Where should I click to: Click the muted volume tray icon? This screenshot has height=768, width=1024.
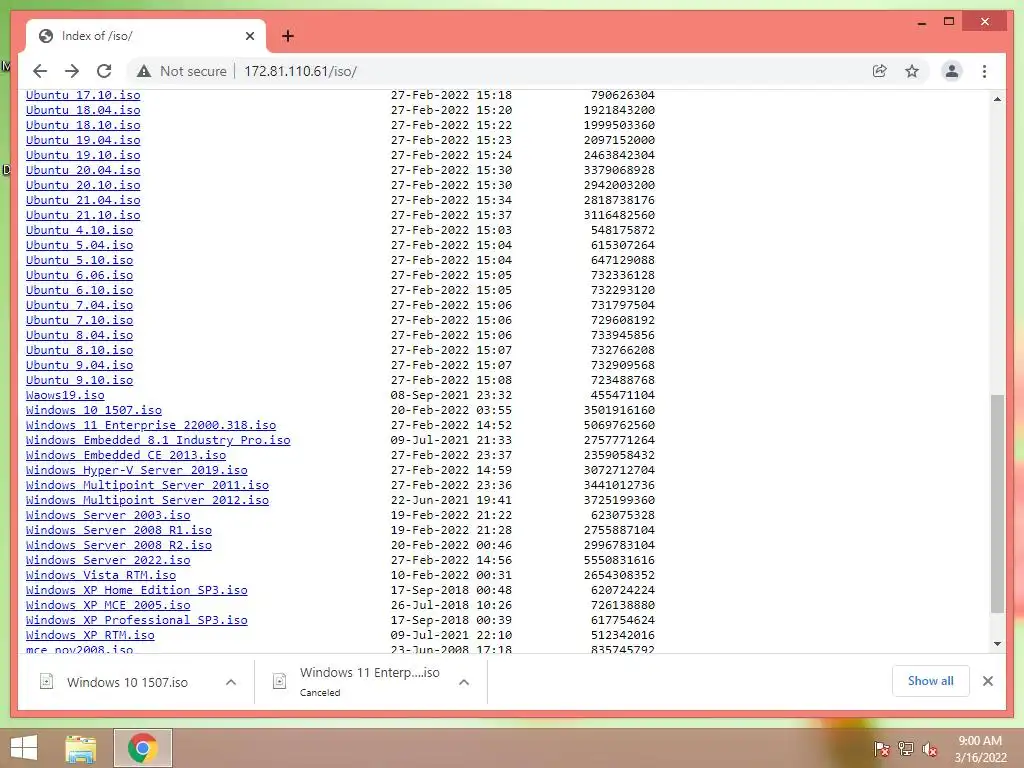(930, 748)
